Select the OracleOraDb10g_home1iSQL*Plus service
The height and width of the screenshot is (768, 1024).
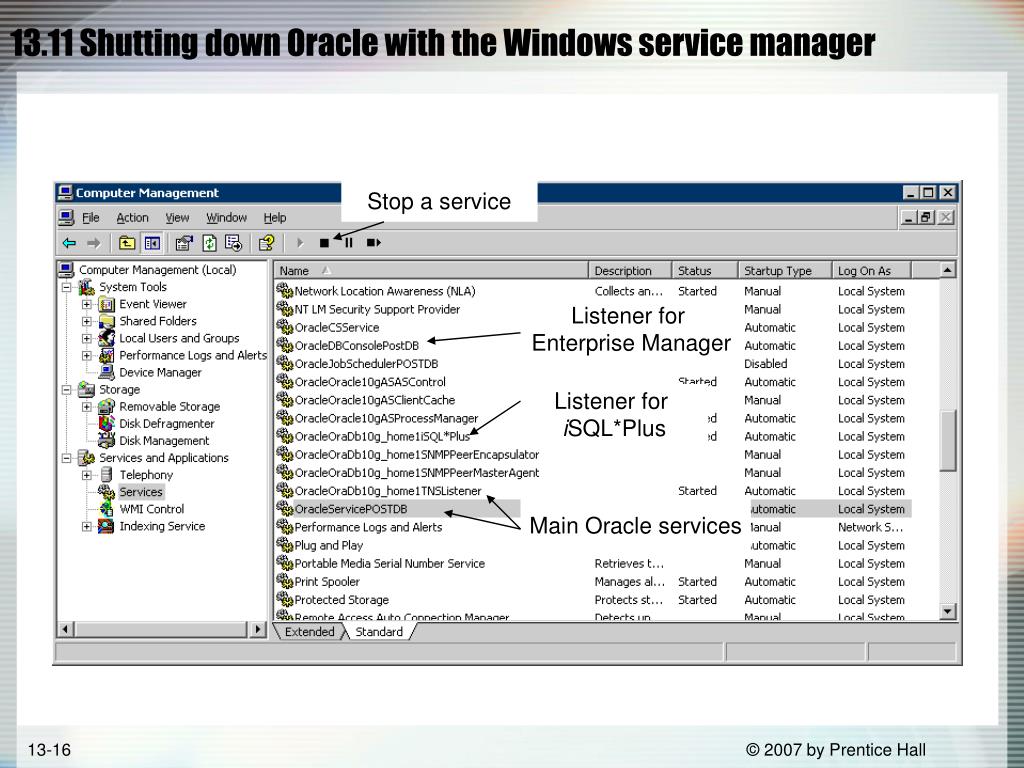pos(382,436)
